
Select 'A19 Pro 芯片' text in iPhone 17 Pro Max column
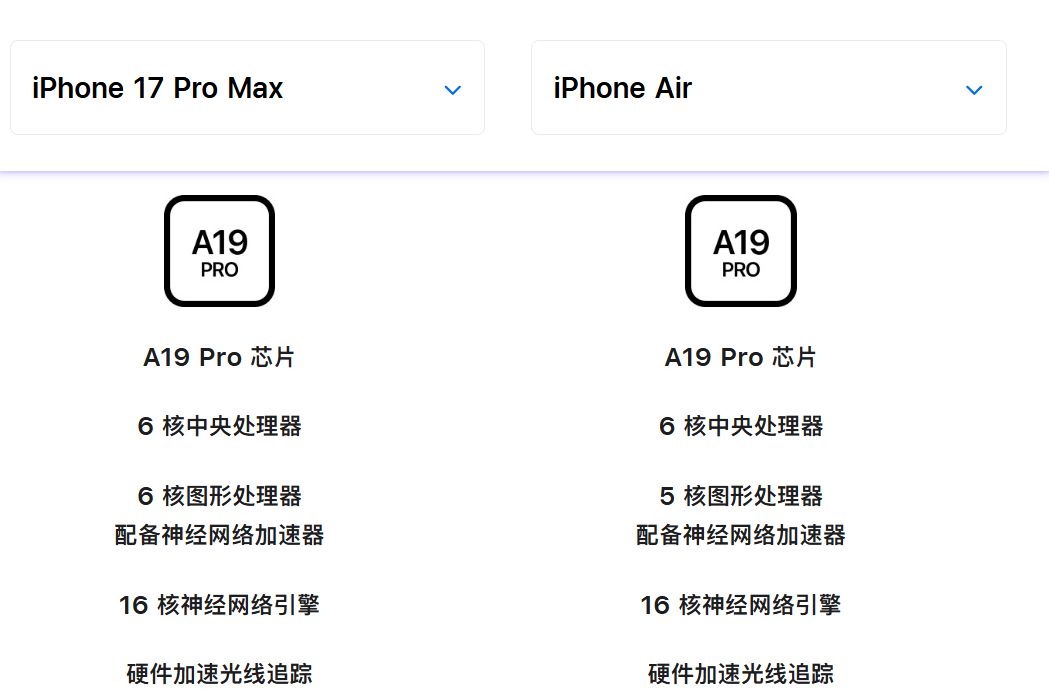219,357
